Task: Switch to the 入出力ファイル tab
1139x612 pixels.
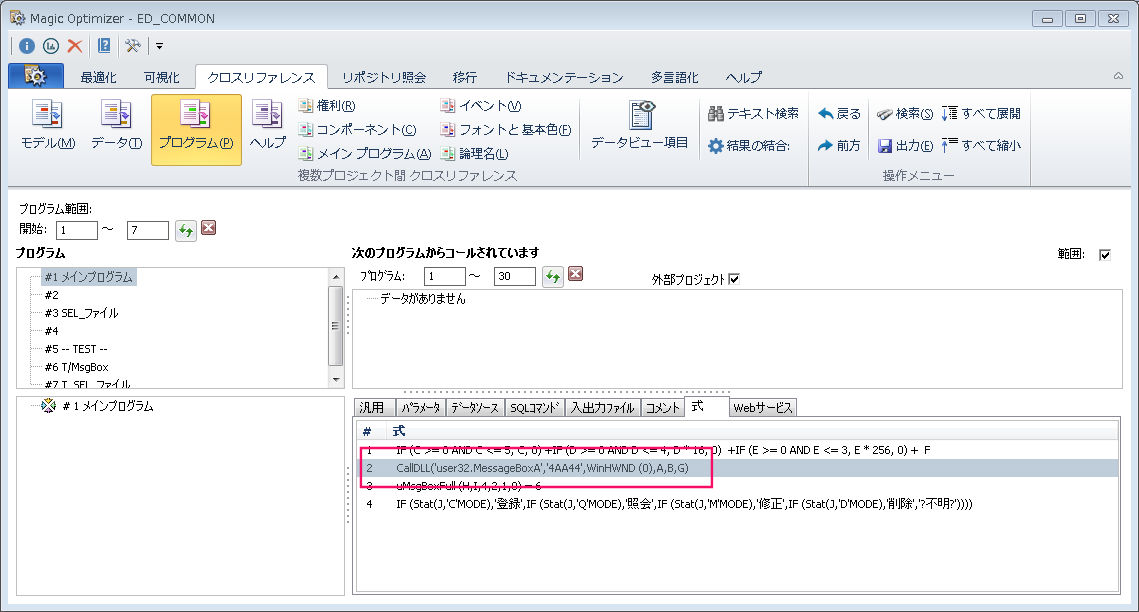Action: [x=603, y=407]
